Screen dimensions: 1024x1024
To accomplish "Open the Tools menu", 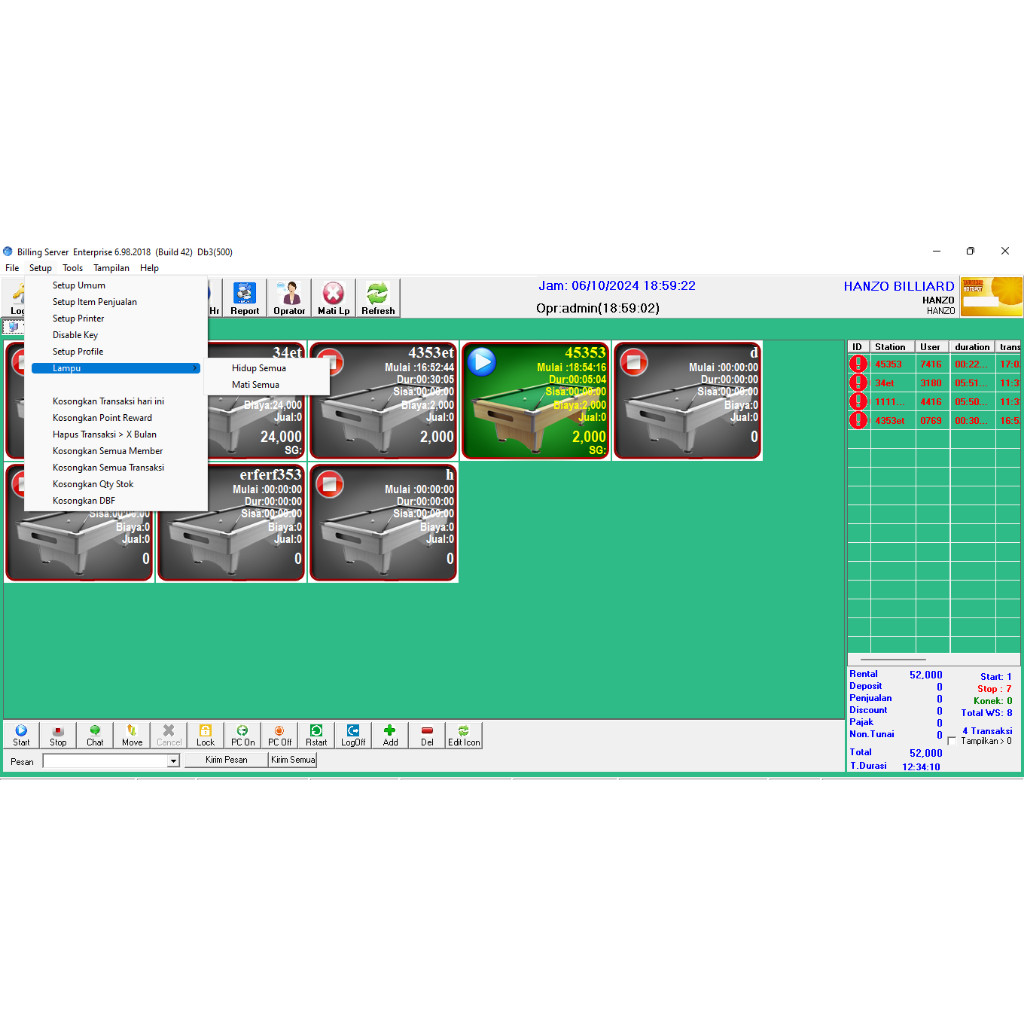I will click(72, 268).
